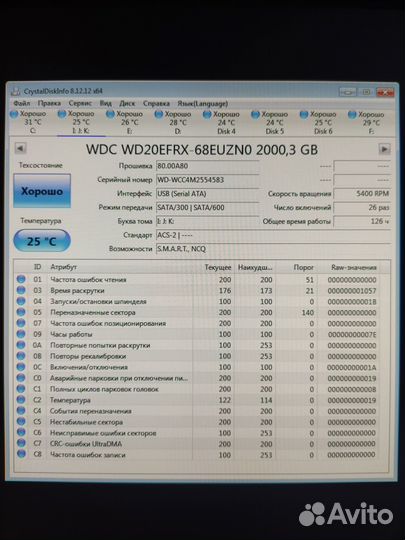Open the Справка menu
The width and height of the screenshot is (405, 540).
[x=156, y=103]
